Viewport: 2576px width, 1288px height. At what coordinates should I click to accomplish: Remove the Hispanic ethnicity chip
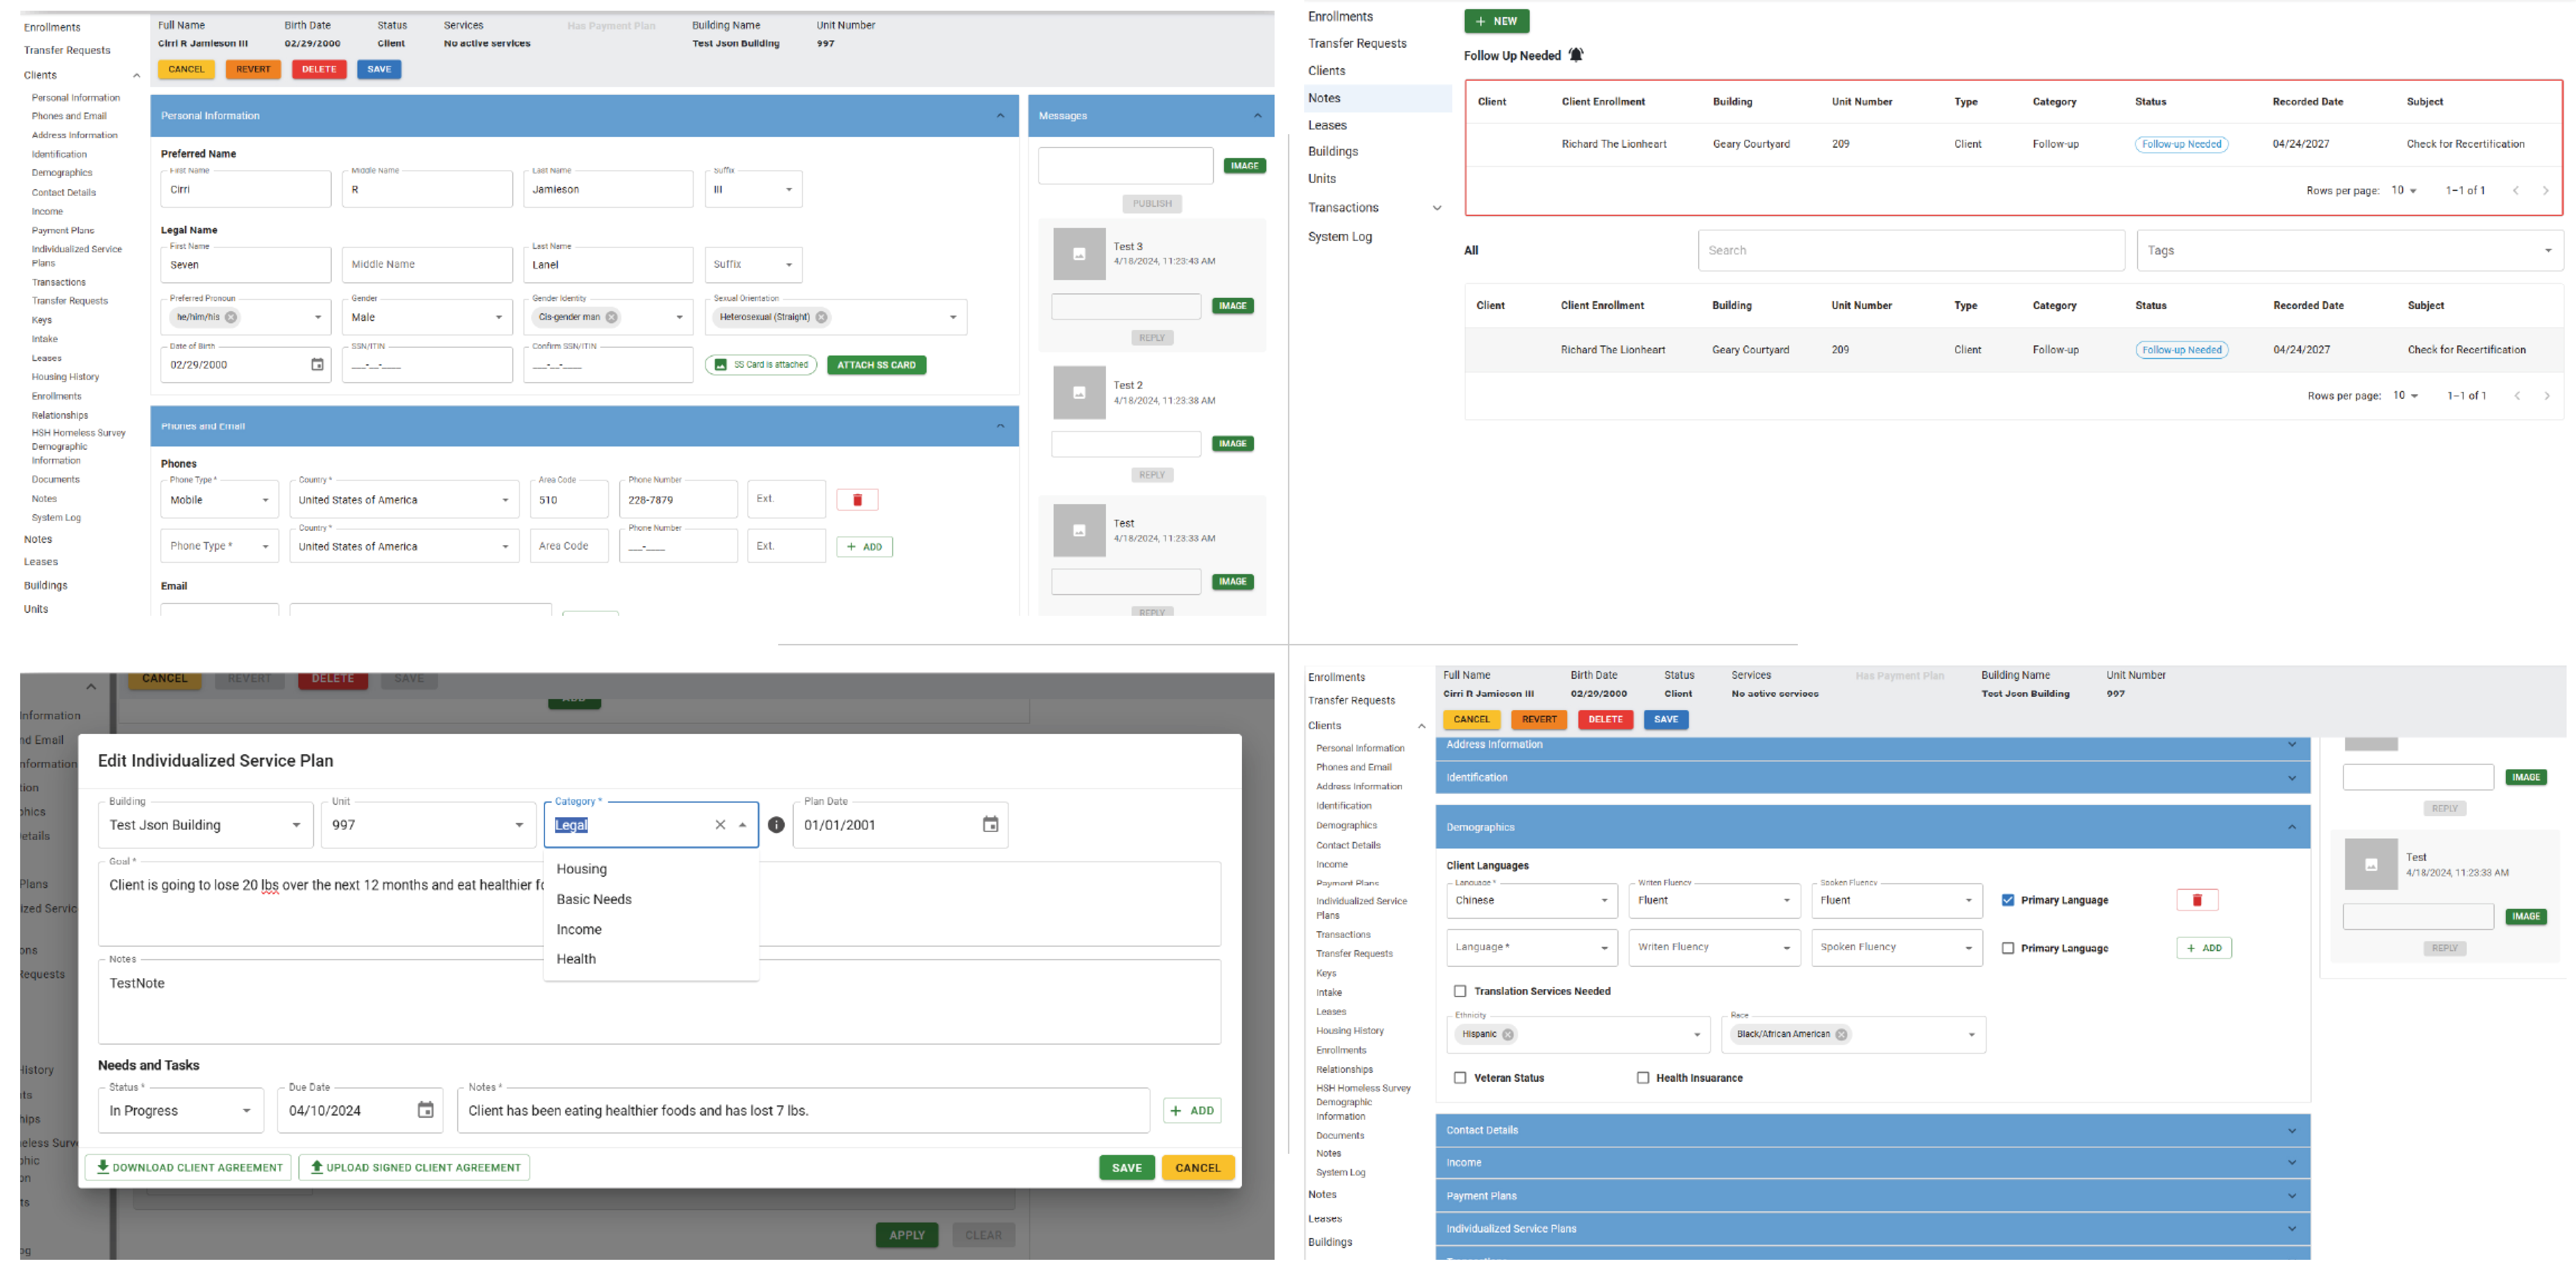coord(1507,1034)
